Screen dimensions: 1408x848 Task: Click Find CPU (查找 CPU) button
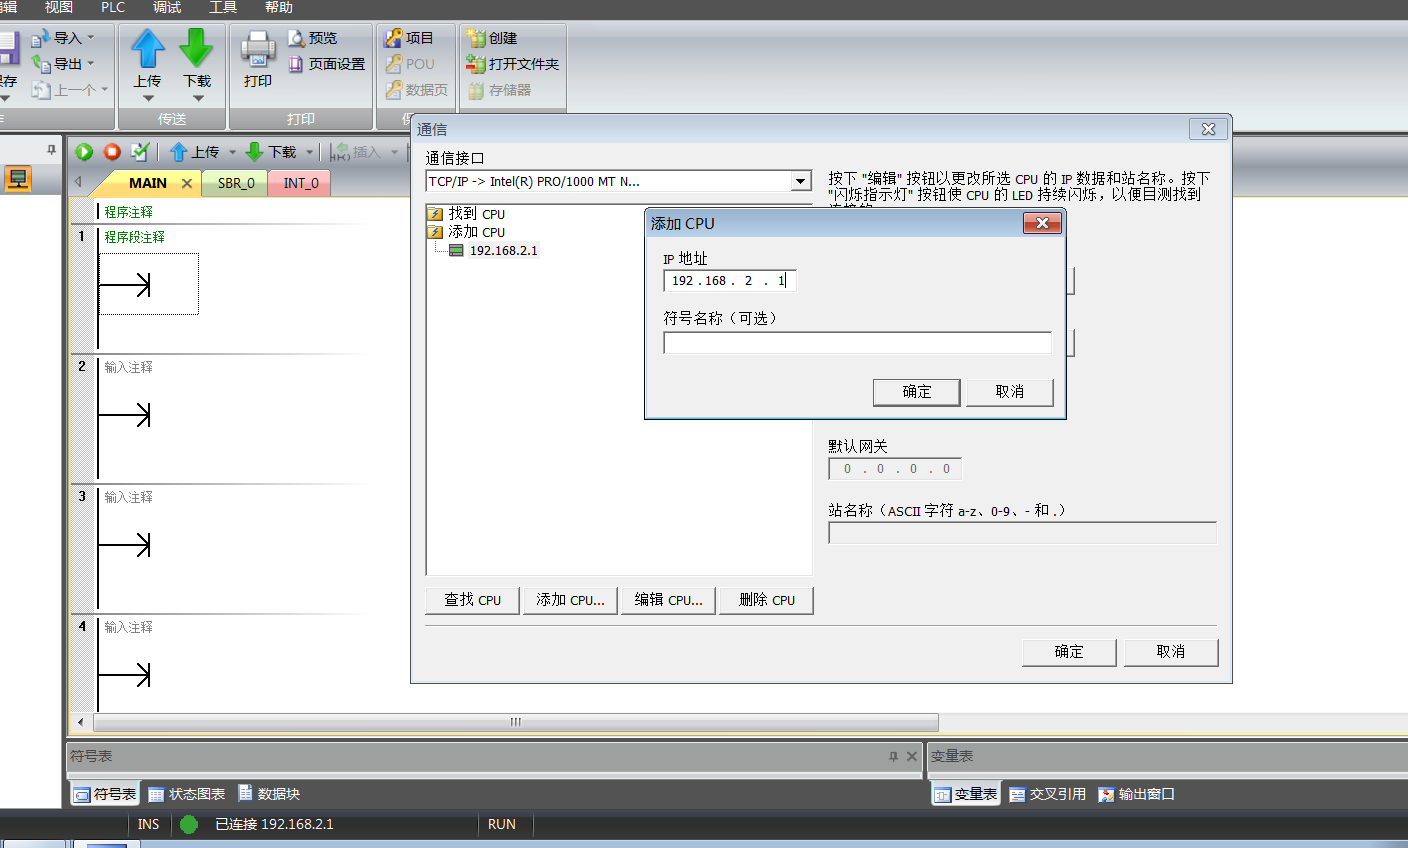coord(472,600)
